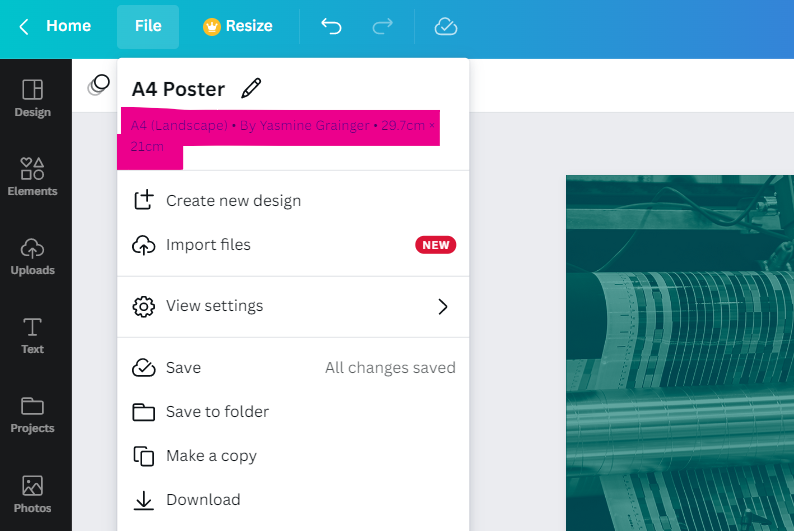Click Resize premium button
Viewport: 794px width, 532px height.
click(x=237, y=26)
